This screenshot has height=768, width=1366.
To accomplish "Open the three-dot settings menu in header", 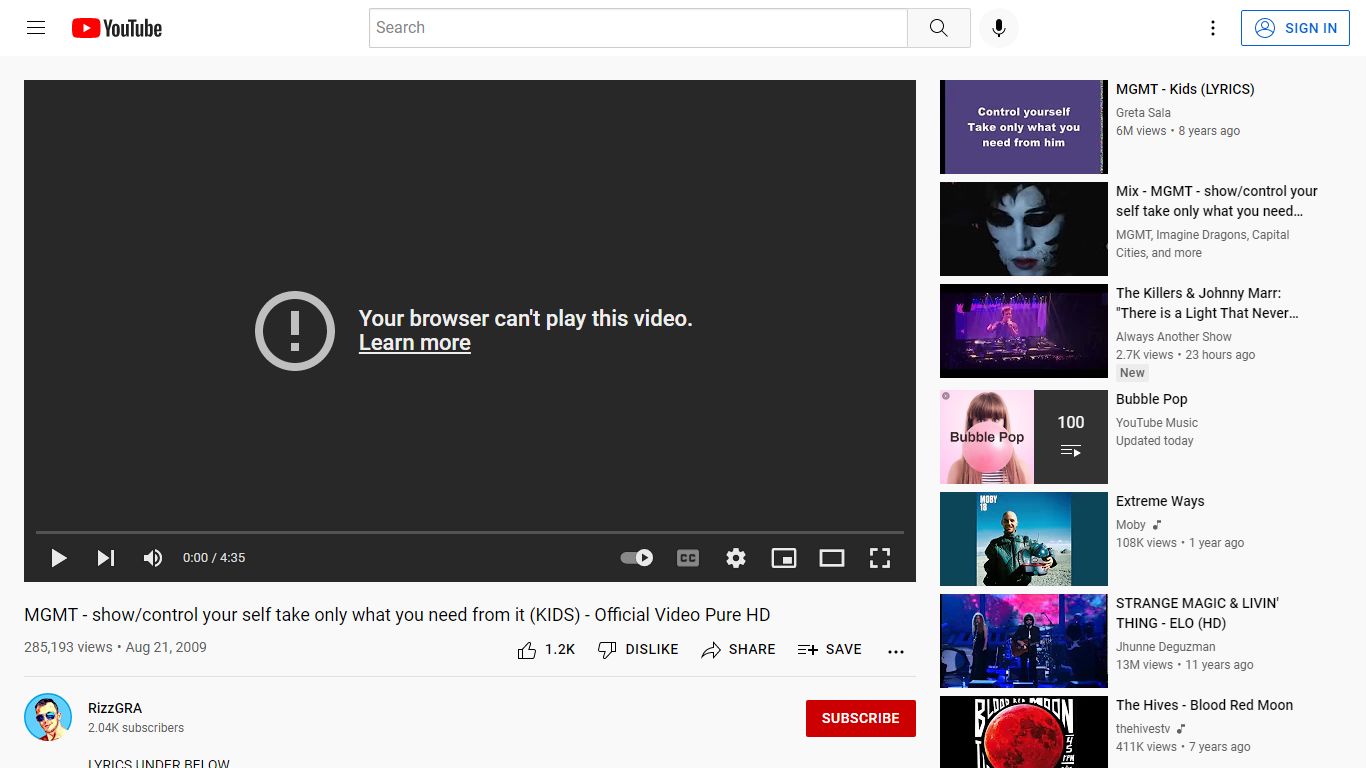I will click(1213, 28).
